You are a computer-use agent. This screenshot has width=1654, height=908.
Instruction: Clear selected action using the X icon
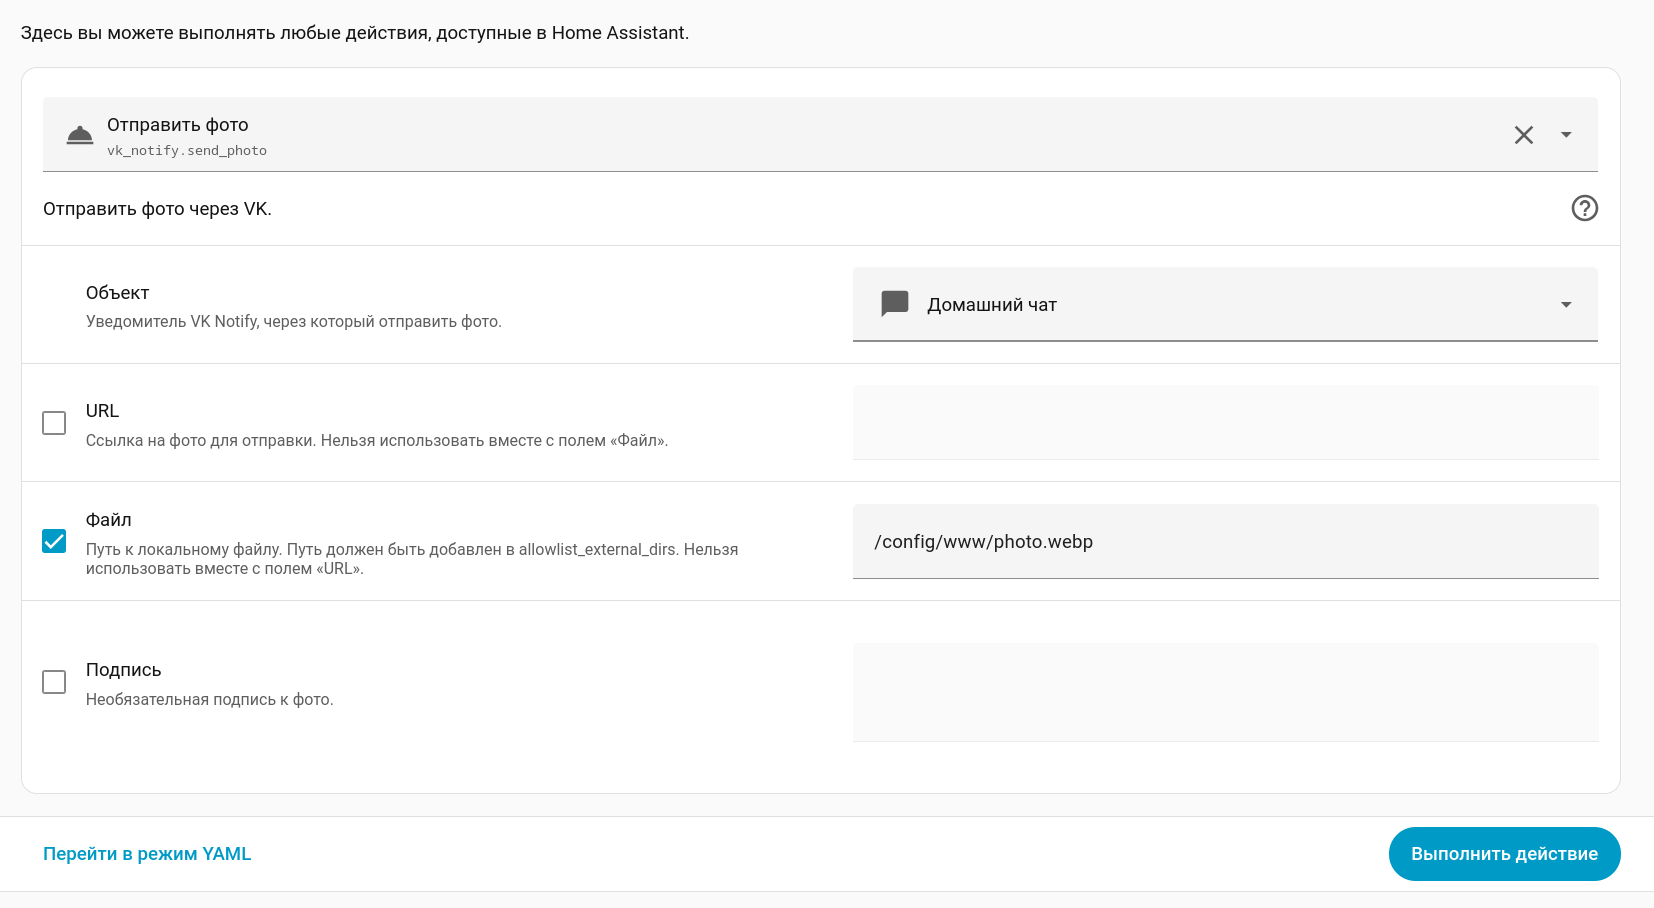pos(1524,134)
